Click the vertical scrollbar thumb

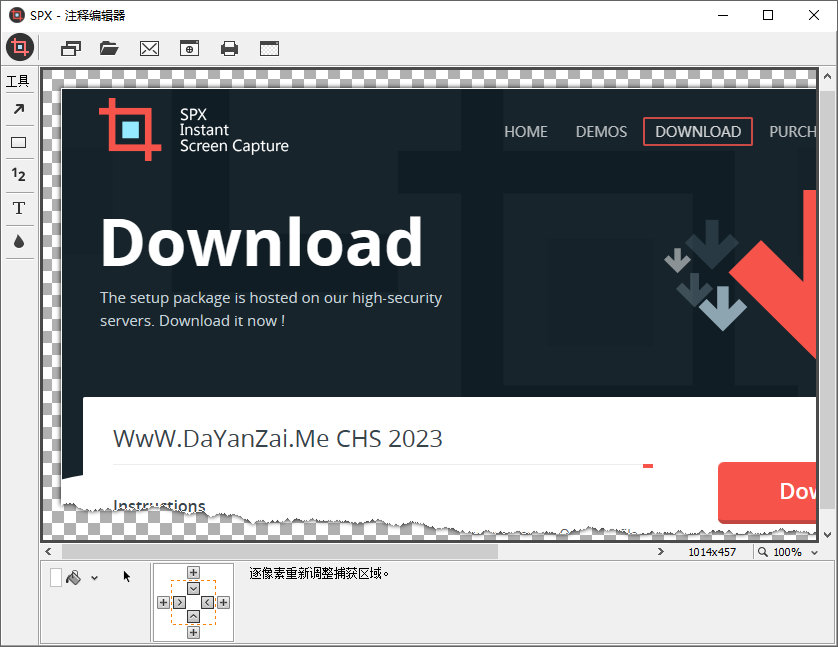[x=827, y=300]
